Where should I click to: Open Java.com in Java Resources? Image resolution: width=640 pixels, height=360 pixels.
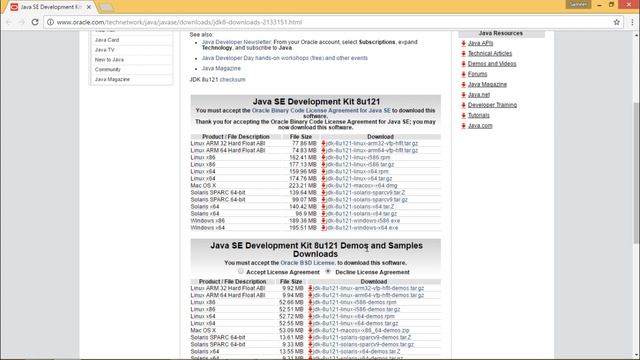(x=480, y=126)
